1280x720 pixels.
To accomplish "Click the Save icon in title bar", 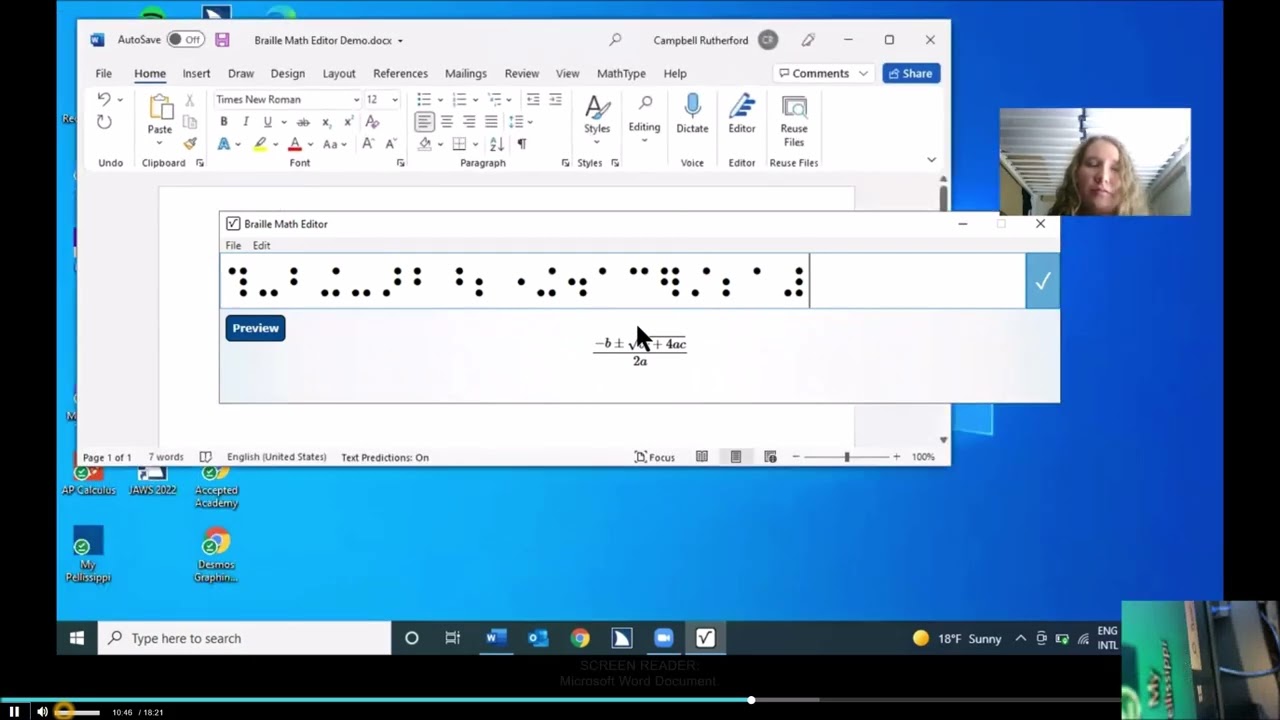I will [222, 40].
